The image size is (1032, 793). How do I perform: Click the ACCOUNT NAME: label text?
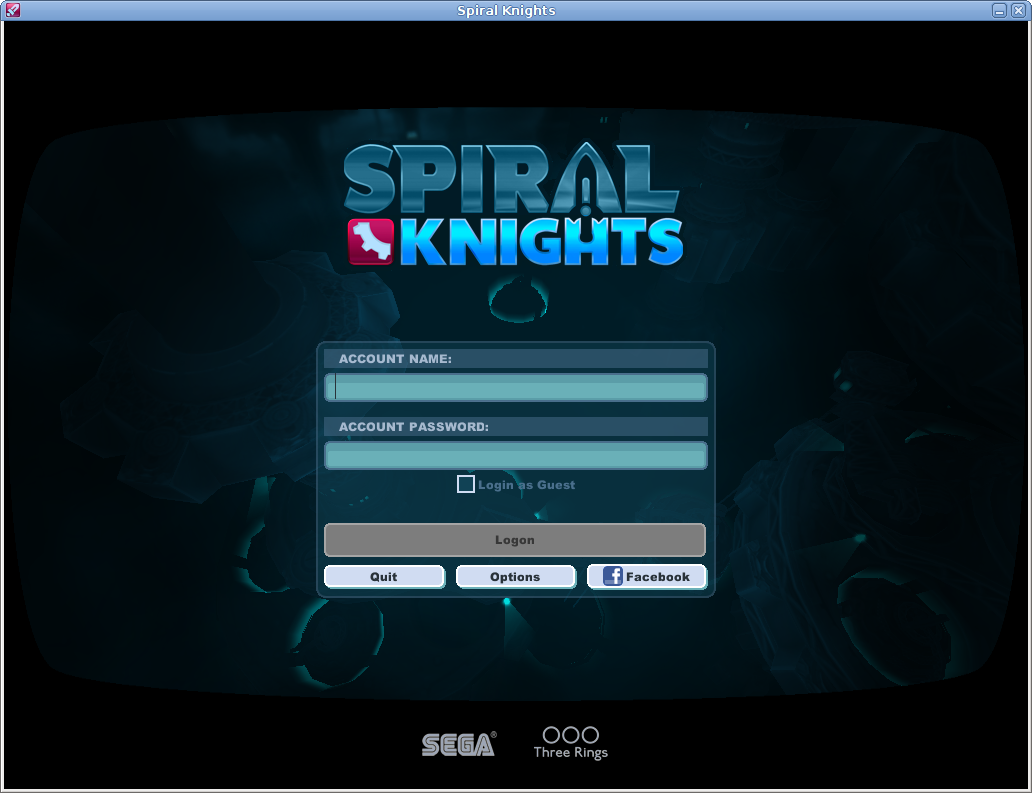[x=395, y=359]
